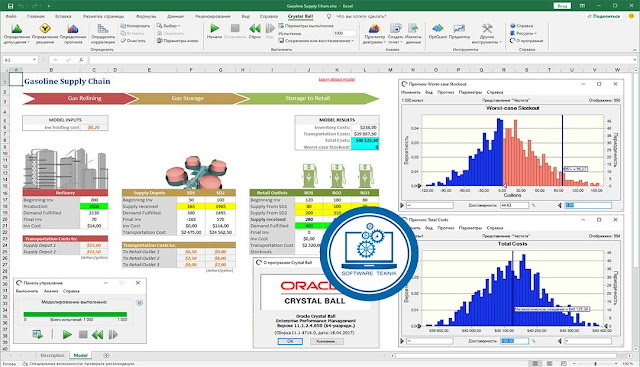
Task: Open Name Box dropdown arrow
Action: click(x=35, y=60)
